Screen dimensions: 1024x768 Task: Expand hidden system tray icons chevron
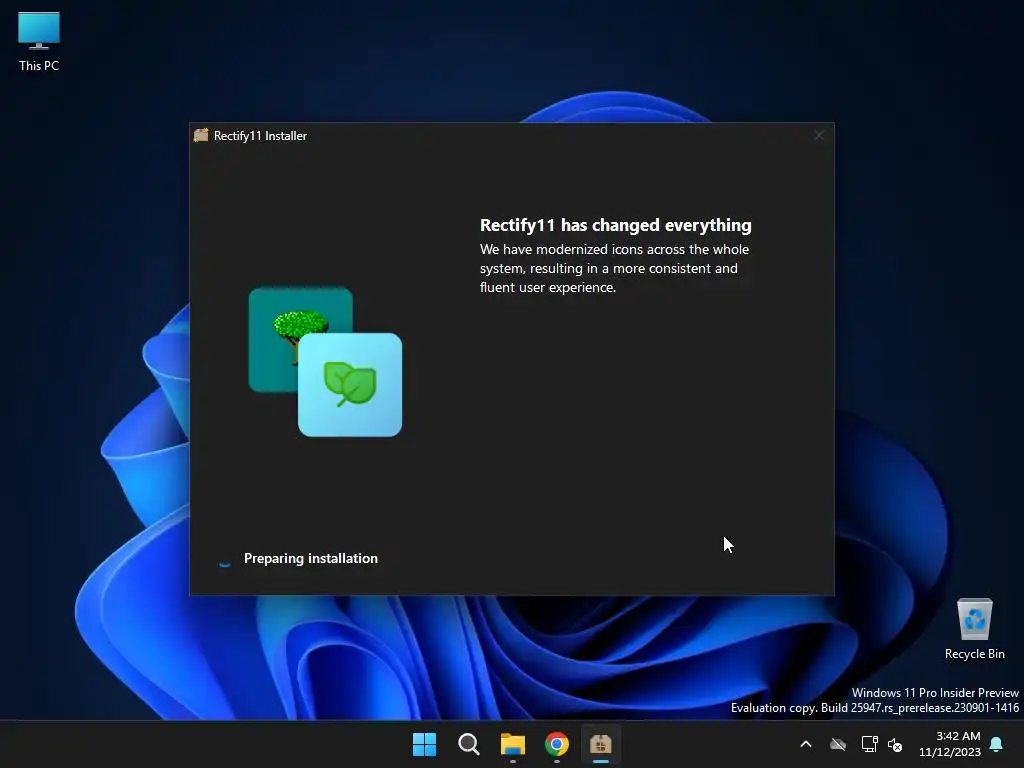pyautogui.click(x=806, y=744)
